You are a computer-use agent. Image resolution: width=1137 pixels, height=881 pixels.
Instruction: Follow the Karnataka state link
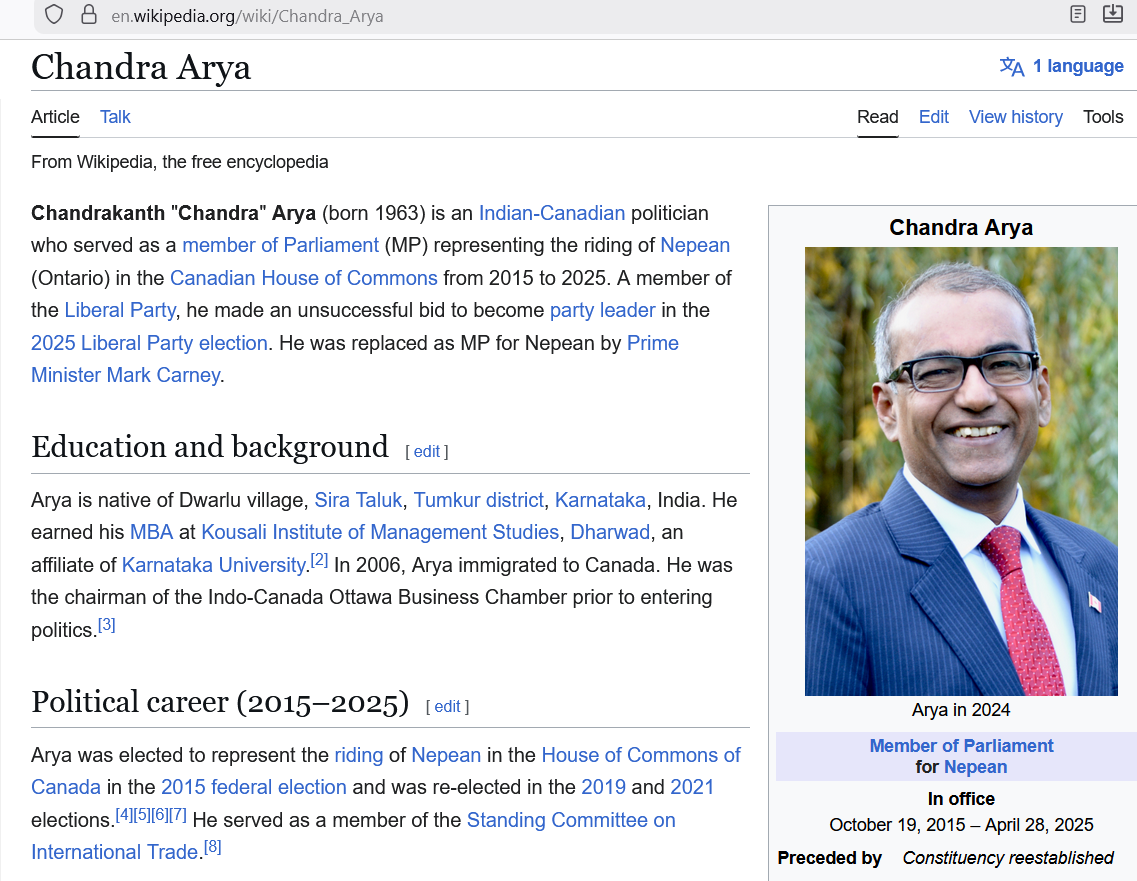coord(600,500)
